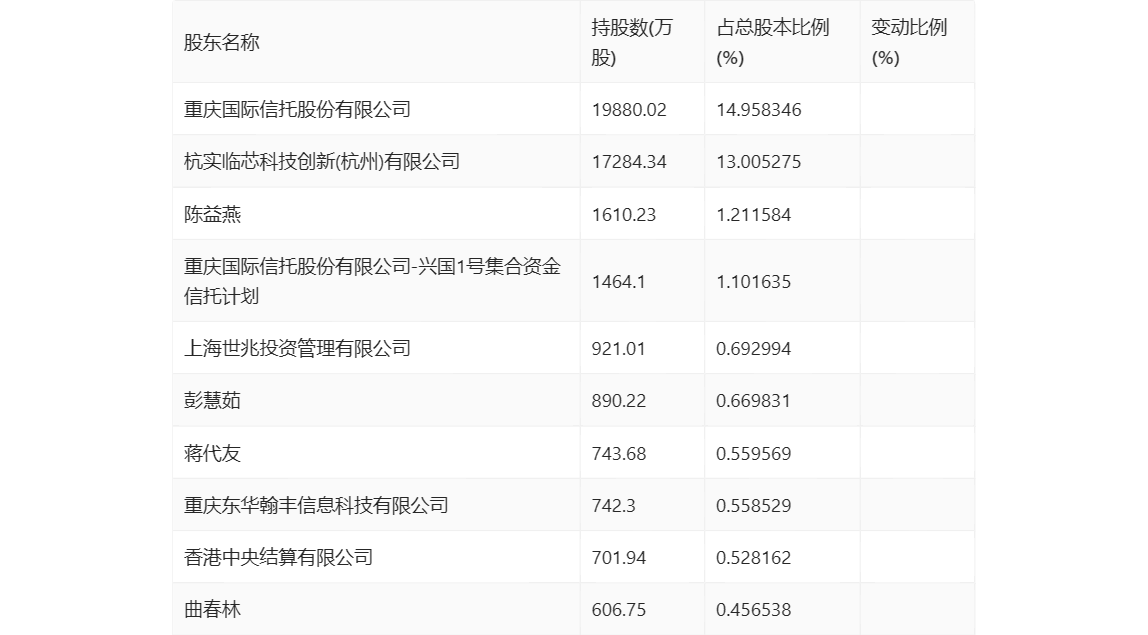Click the value 17284.34

coord(629,162)
